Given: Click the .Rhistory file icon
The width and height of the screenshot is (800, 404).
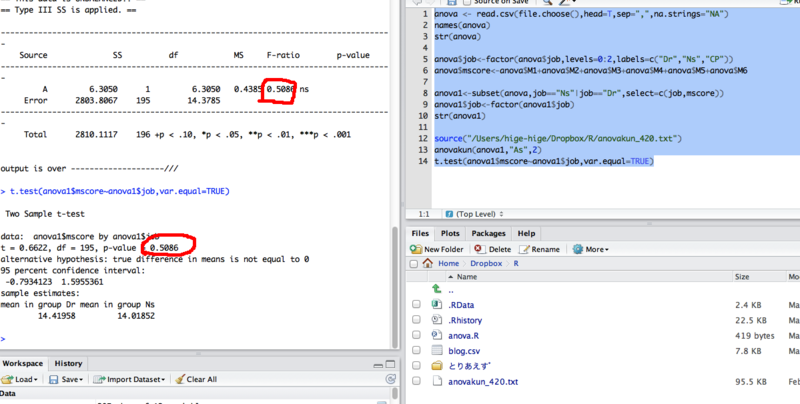Looking at the screenshot, I should click(436, 320).
